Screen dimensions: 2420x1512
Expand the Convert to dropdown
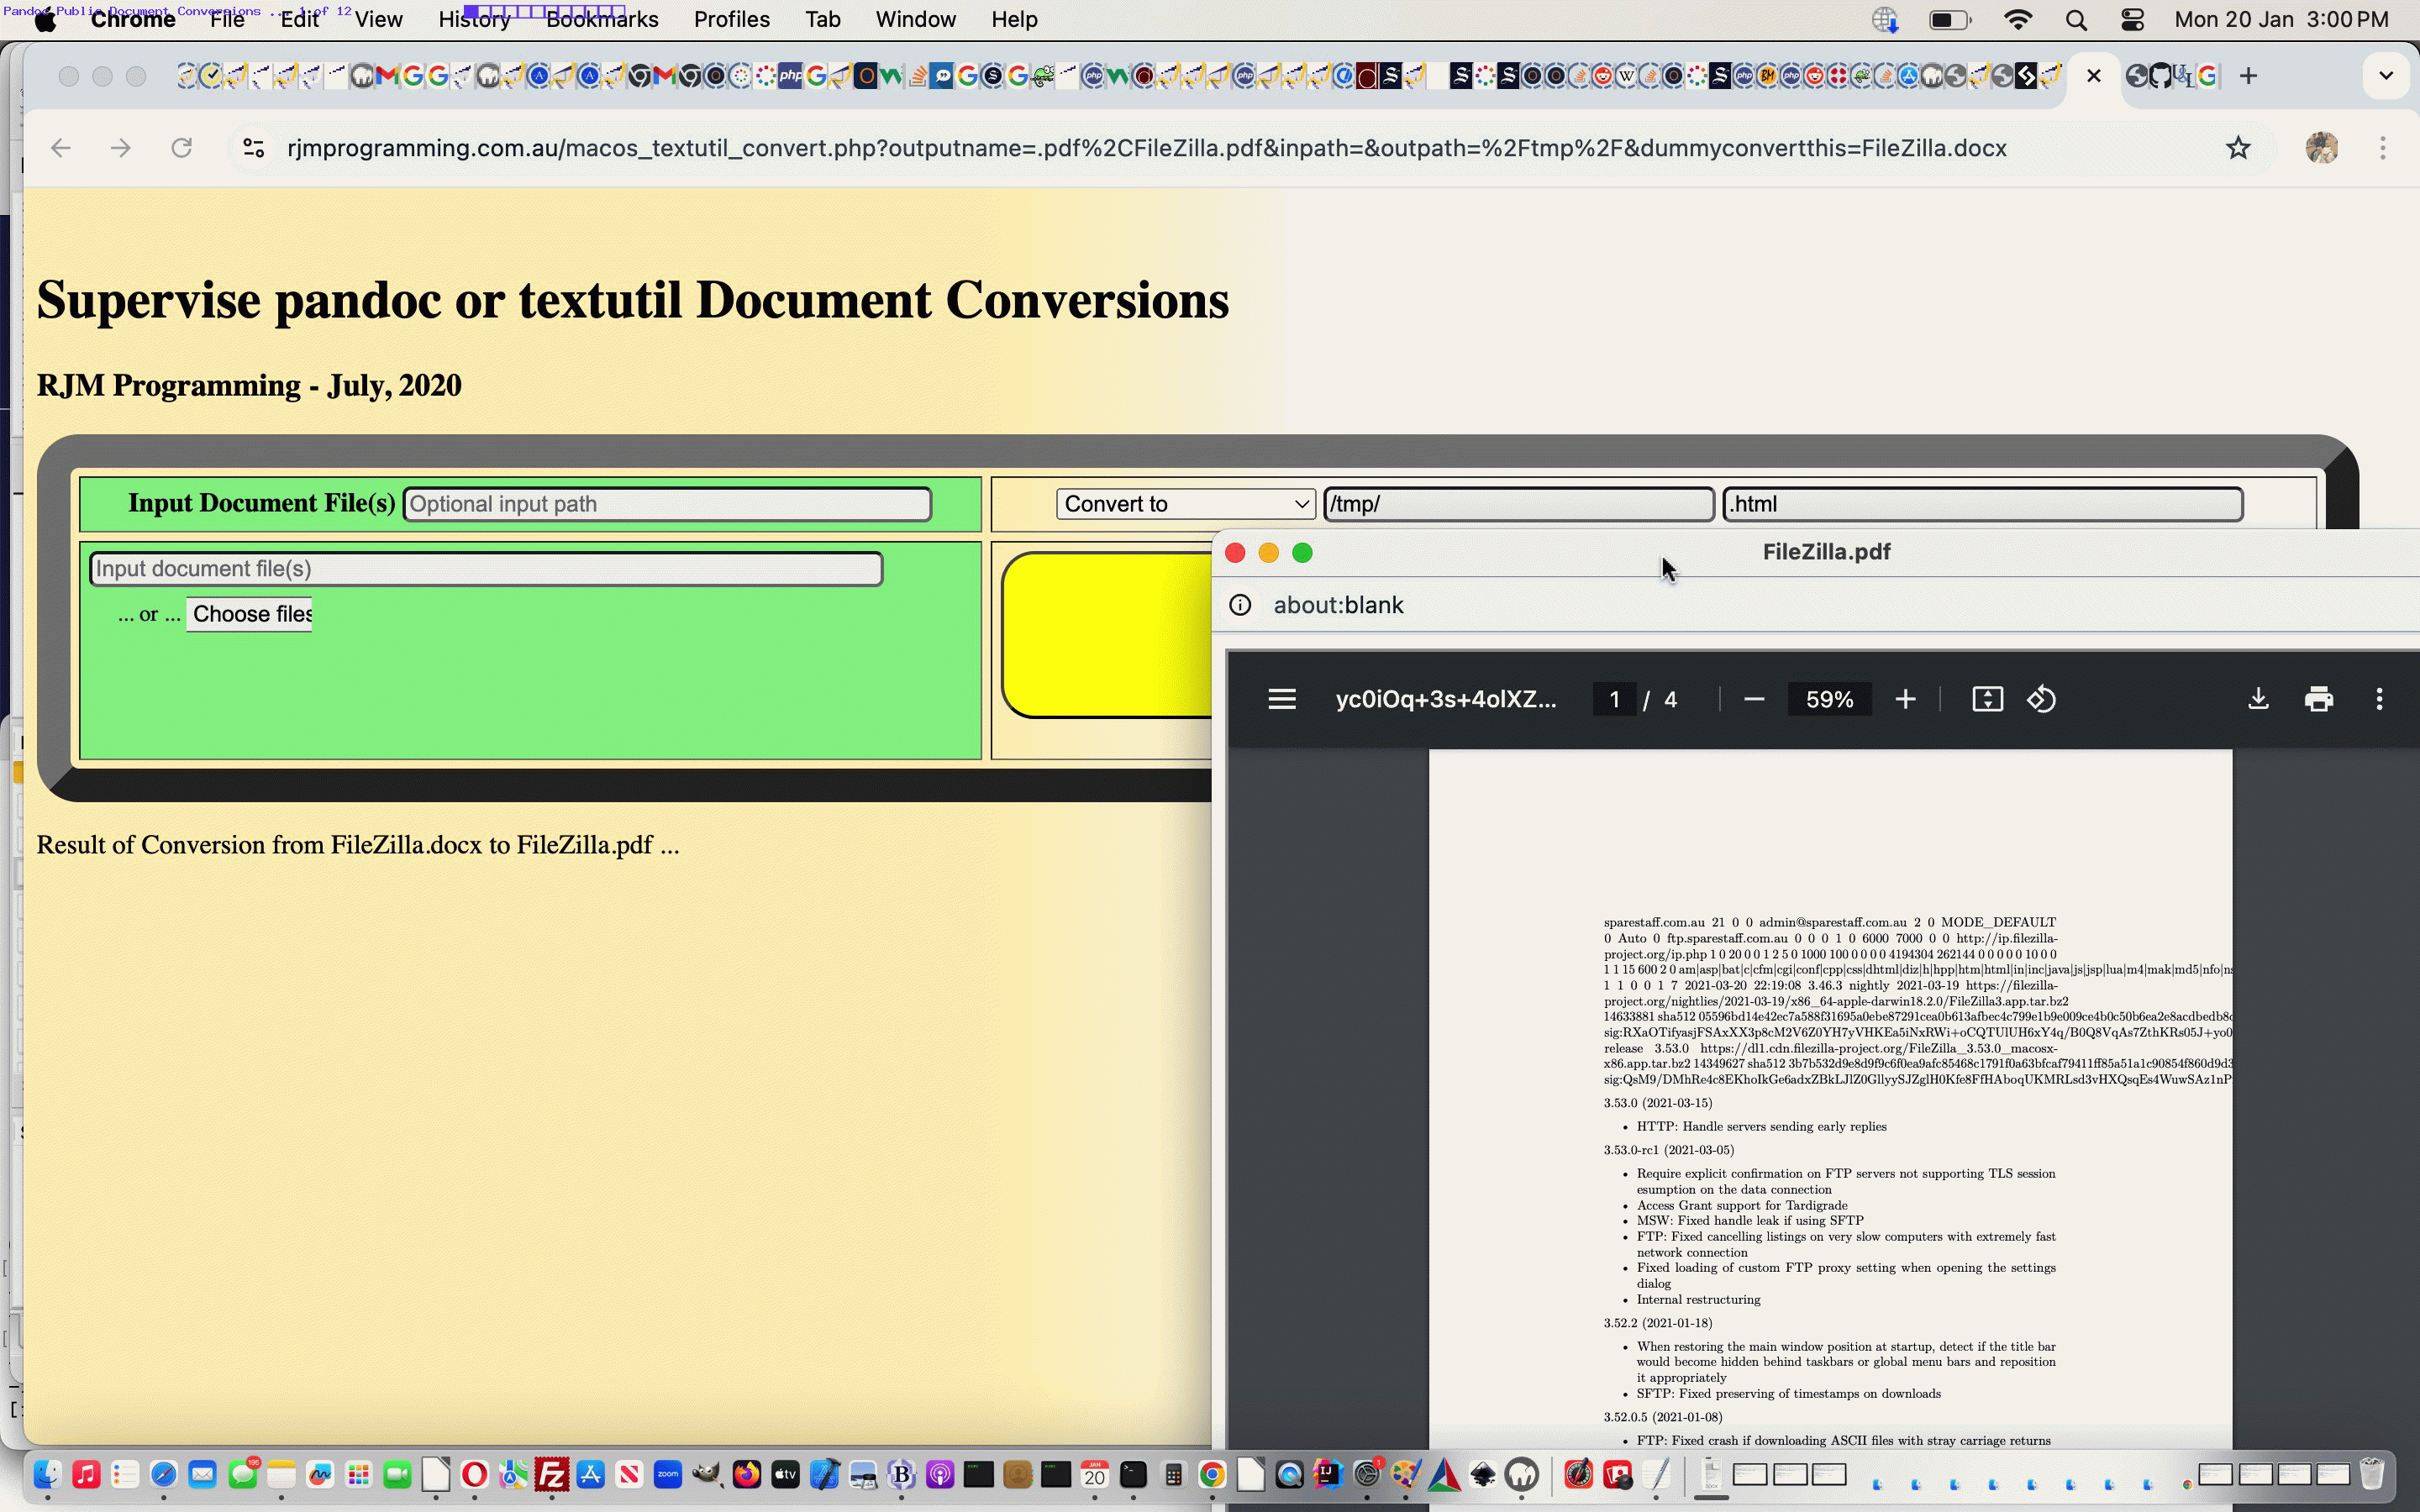click(1185, 504)
